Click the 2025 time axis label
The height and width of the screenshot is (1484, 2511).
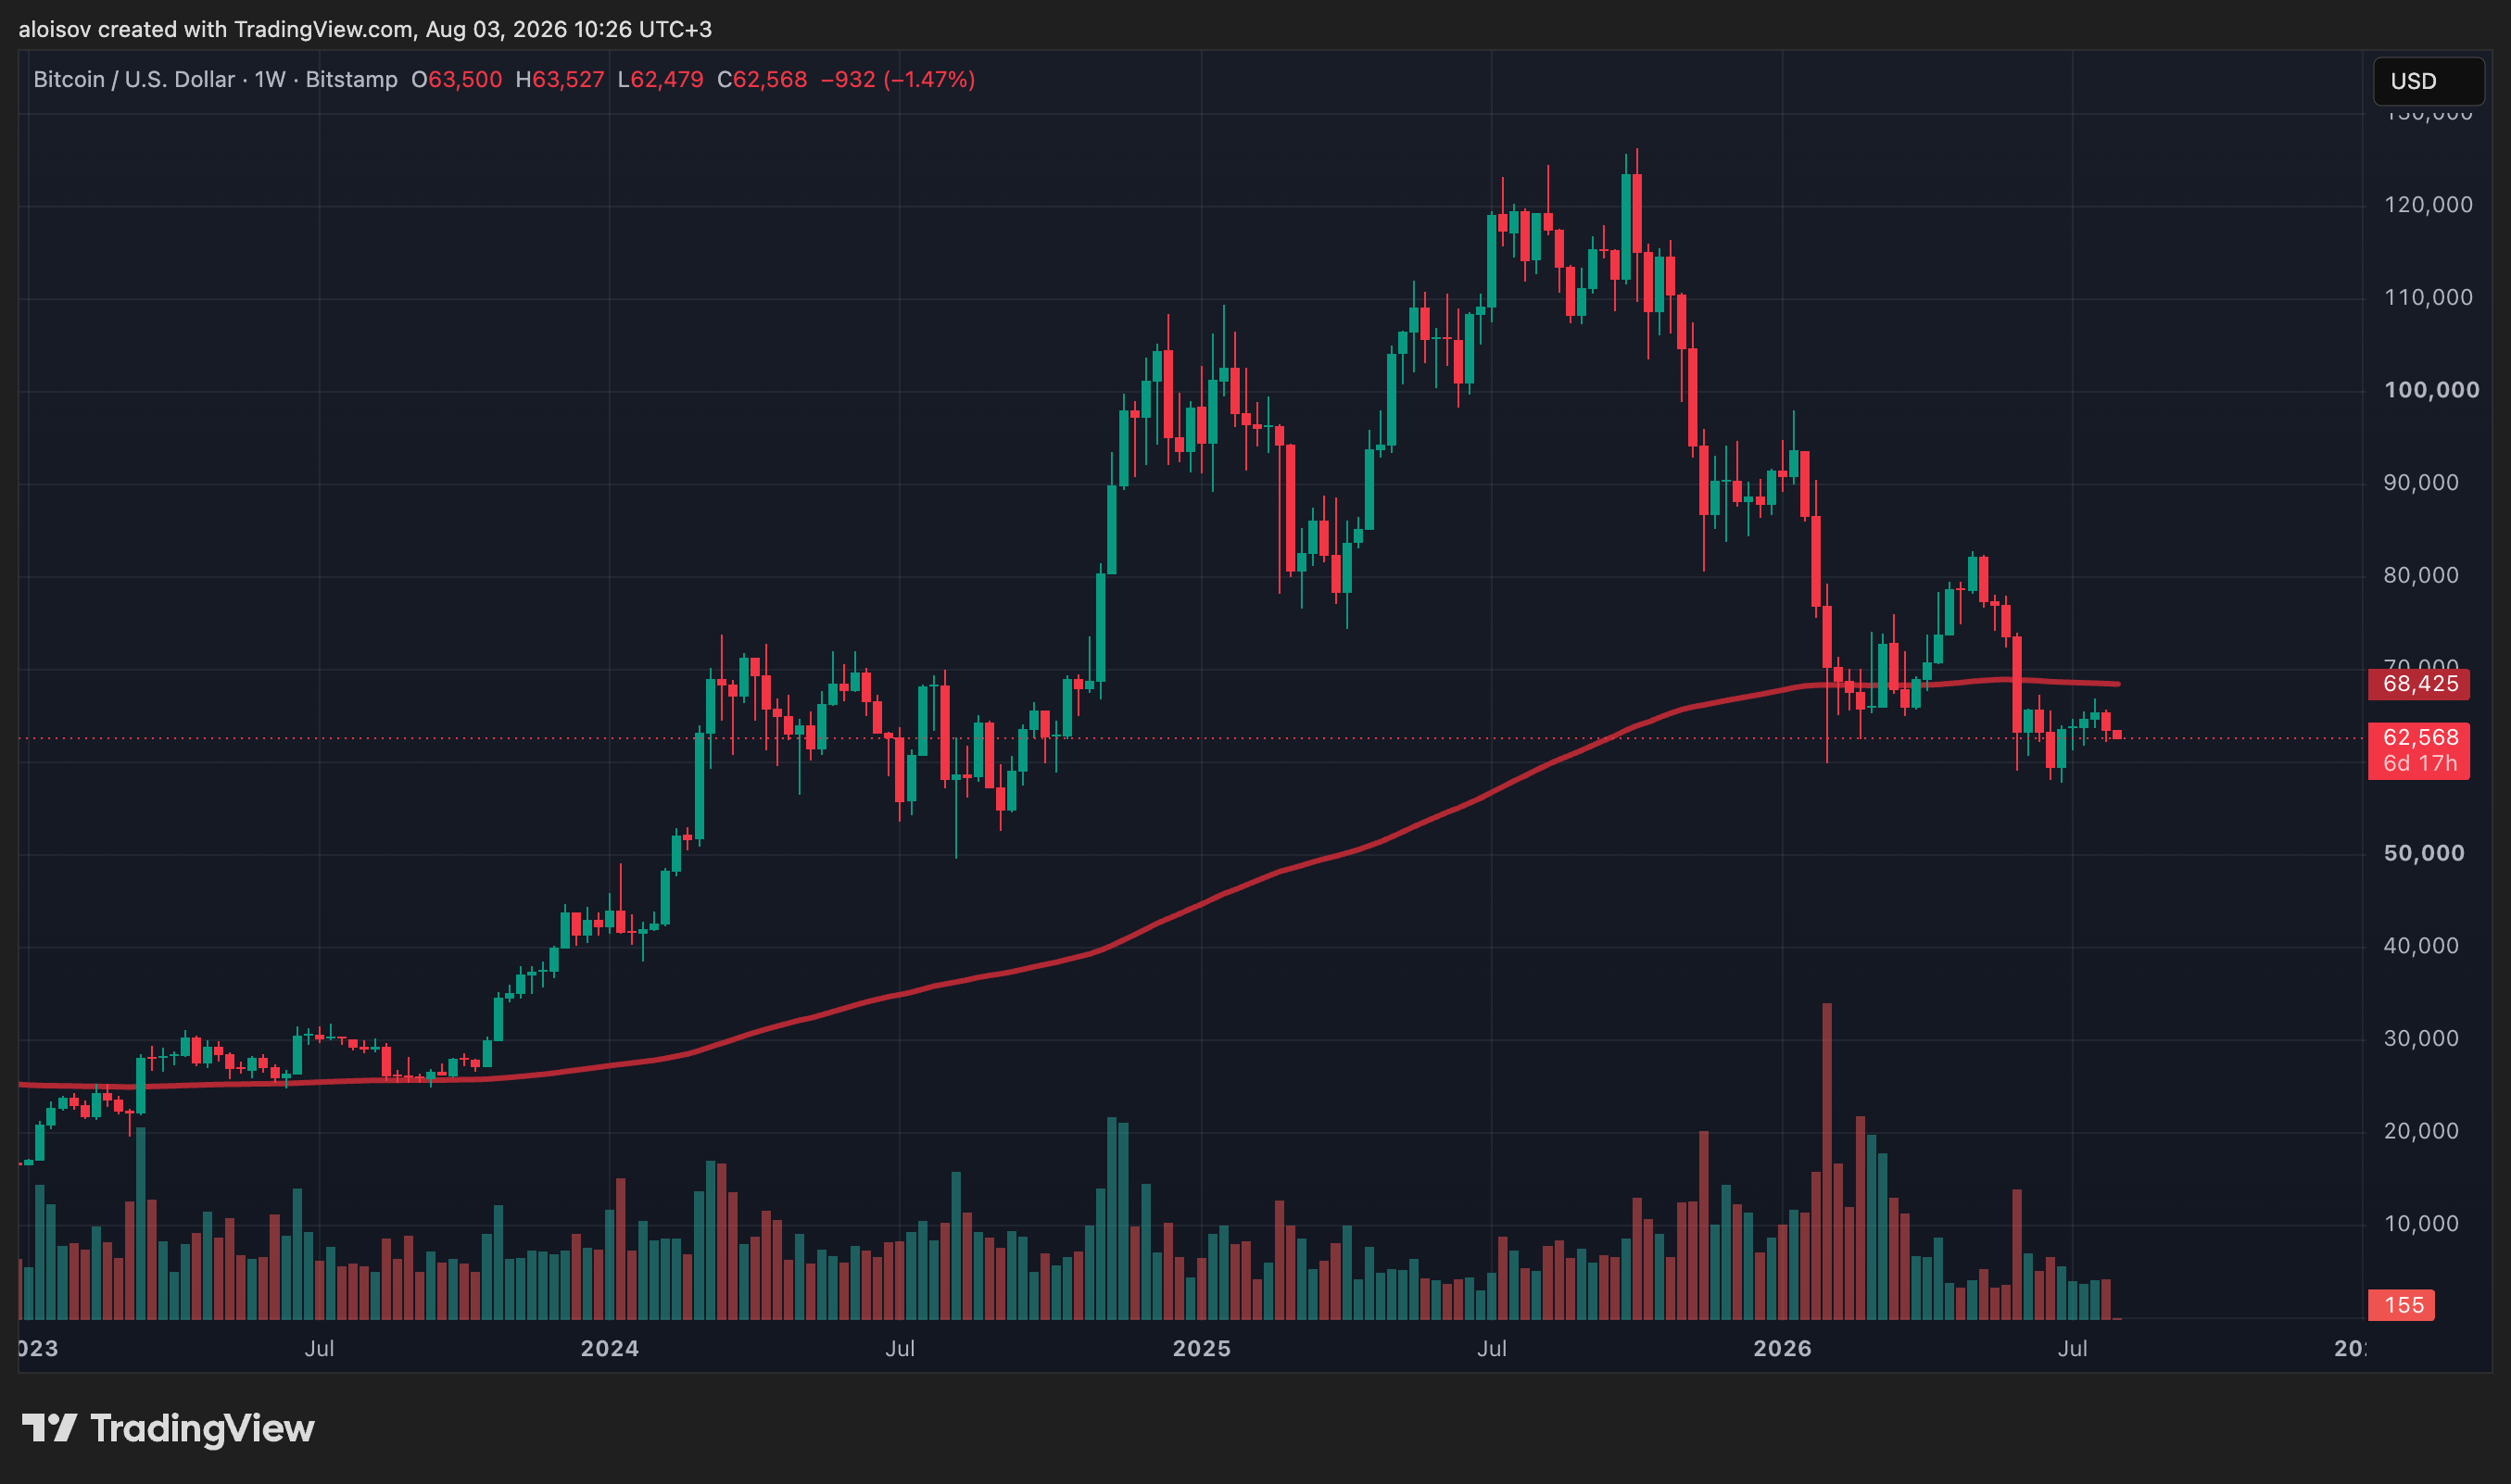[x=1201, y=1349]
